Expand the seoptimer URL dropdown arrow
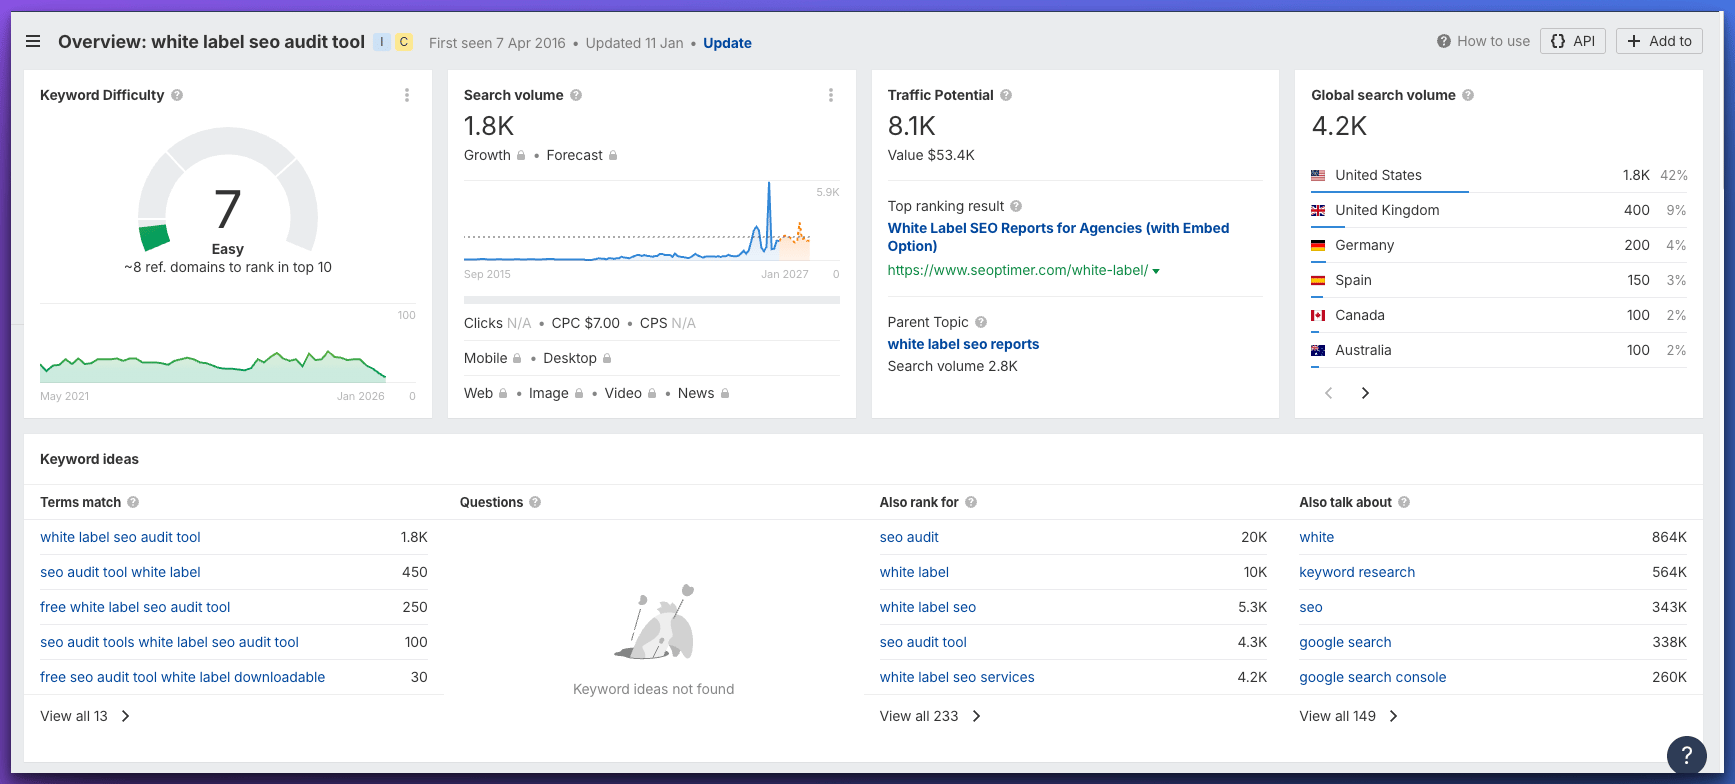Viewport: 1735px width, 784px height. point(1156,271)
